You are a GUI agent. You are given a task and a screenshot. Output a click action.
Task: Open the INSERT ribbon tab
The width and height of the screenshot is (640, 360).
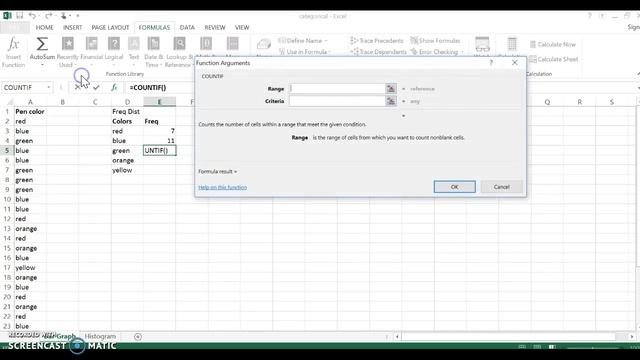coord(72,27)
